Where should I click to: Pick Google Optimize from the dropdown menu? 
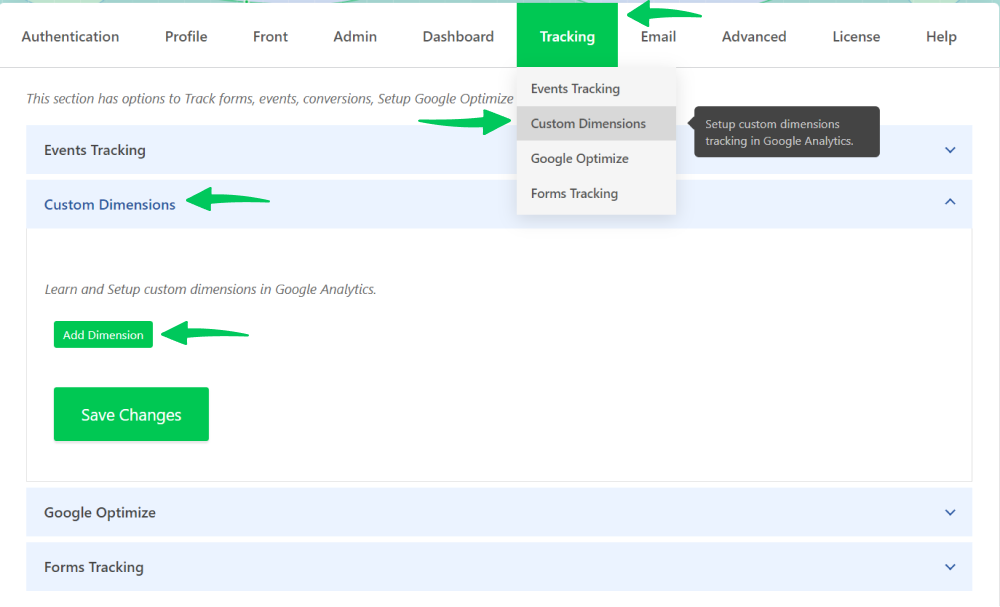pyautogui.click(x=579, y=159)
